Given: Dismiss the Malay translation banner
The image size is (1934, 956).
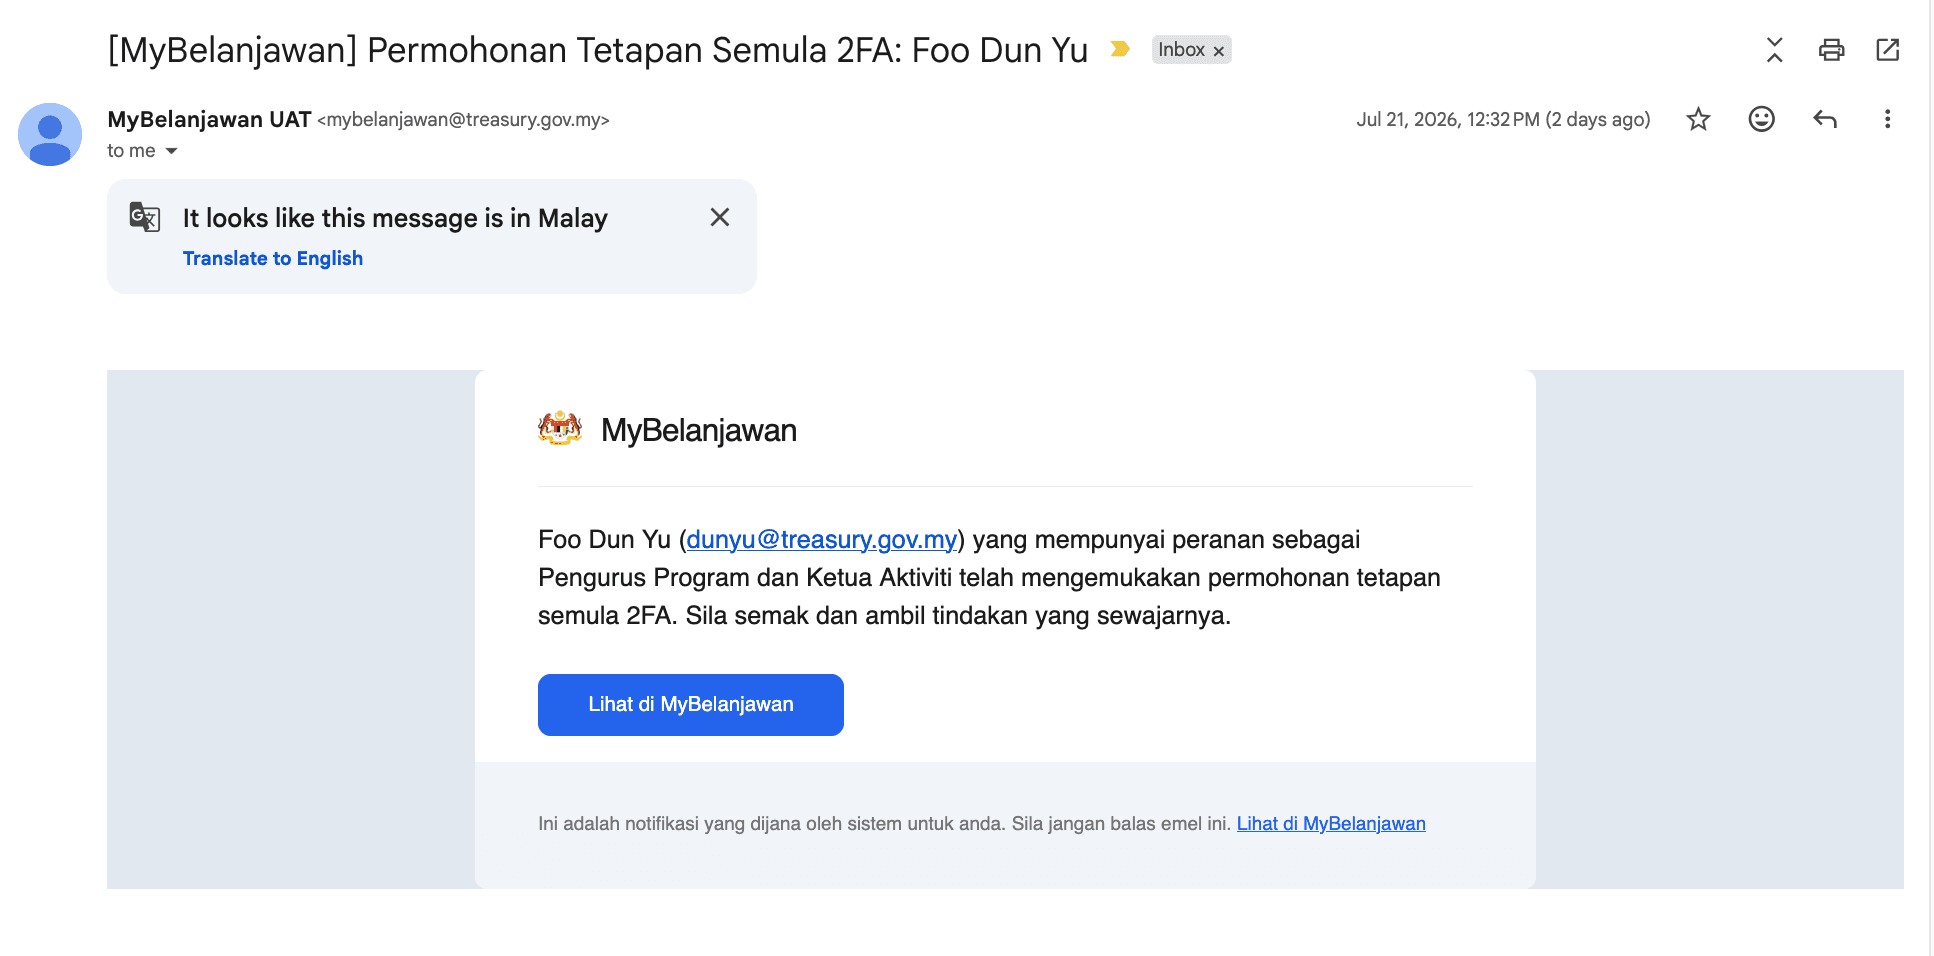Looking at the screenshot, I should pos(720,217).
